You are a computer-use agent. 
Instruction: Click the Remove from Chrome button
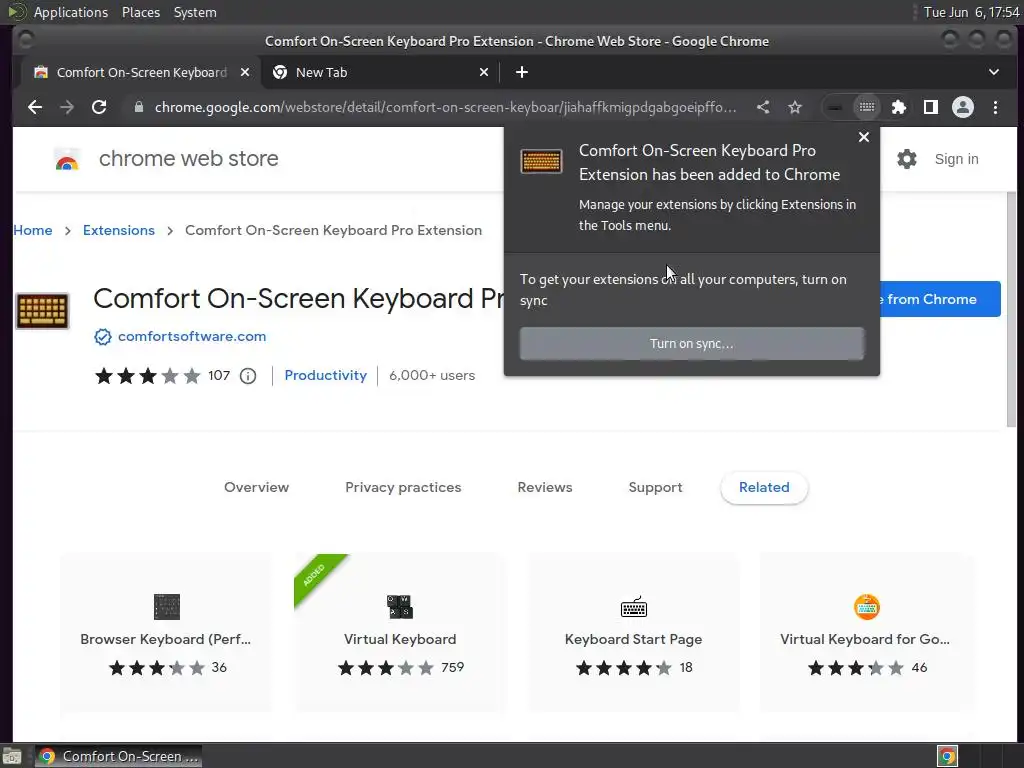pos(940,299)
